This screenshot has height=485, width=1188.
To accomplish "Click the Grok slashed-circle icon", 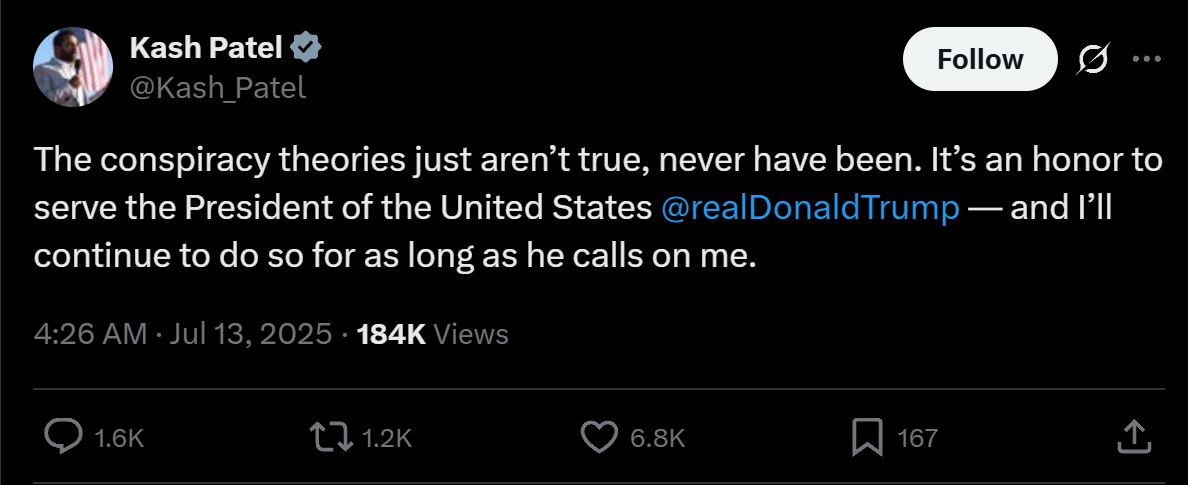I will tap(1093, 59).
